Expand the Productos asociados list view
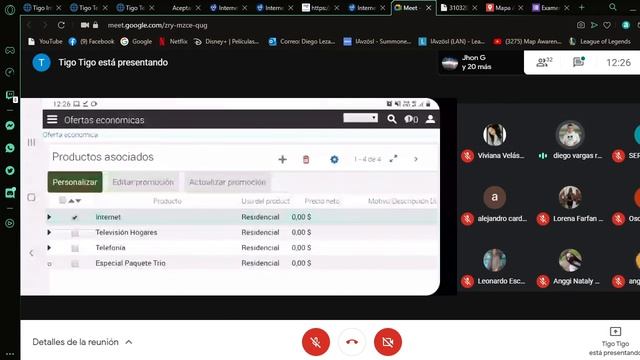 click(x=393, y=159)
